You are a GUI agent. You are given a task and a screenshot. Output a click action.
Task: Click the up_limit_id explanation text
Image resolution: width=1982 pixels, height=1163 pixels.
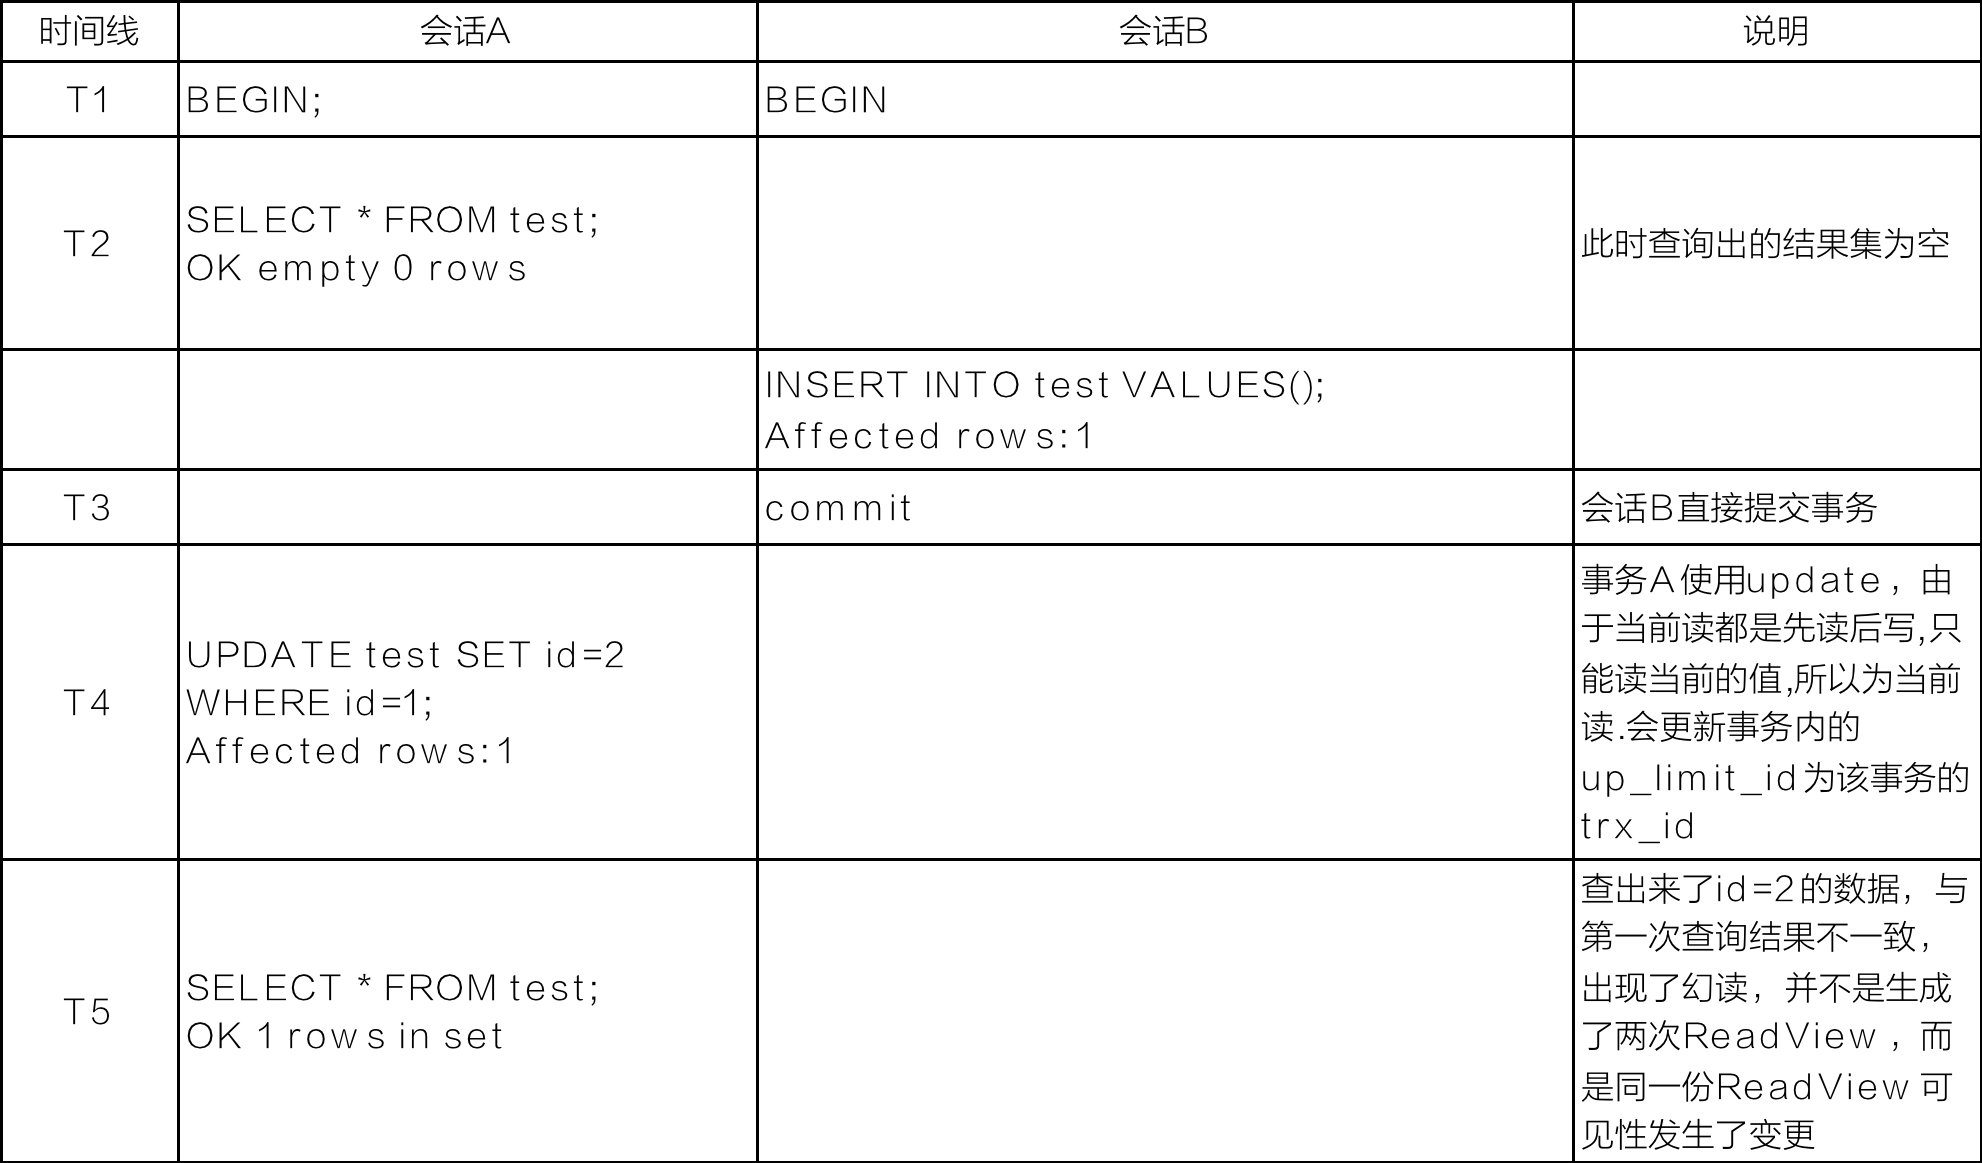1775,703
